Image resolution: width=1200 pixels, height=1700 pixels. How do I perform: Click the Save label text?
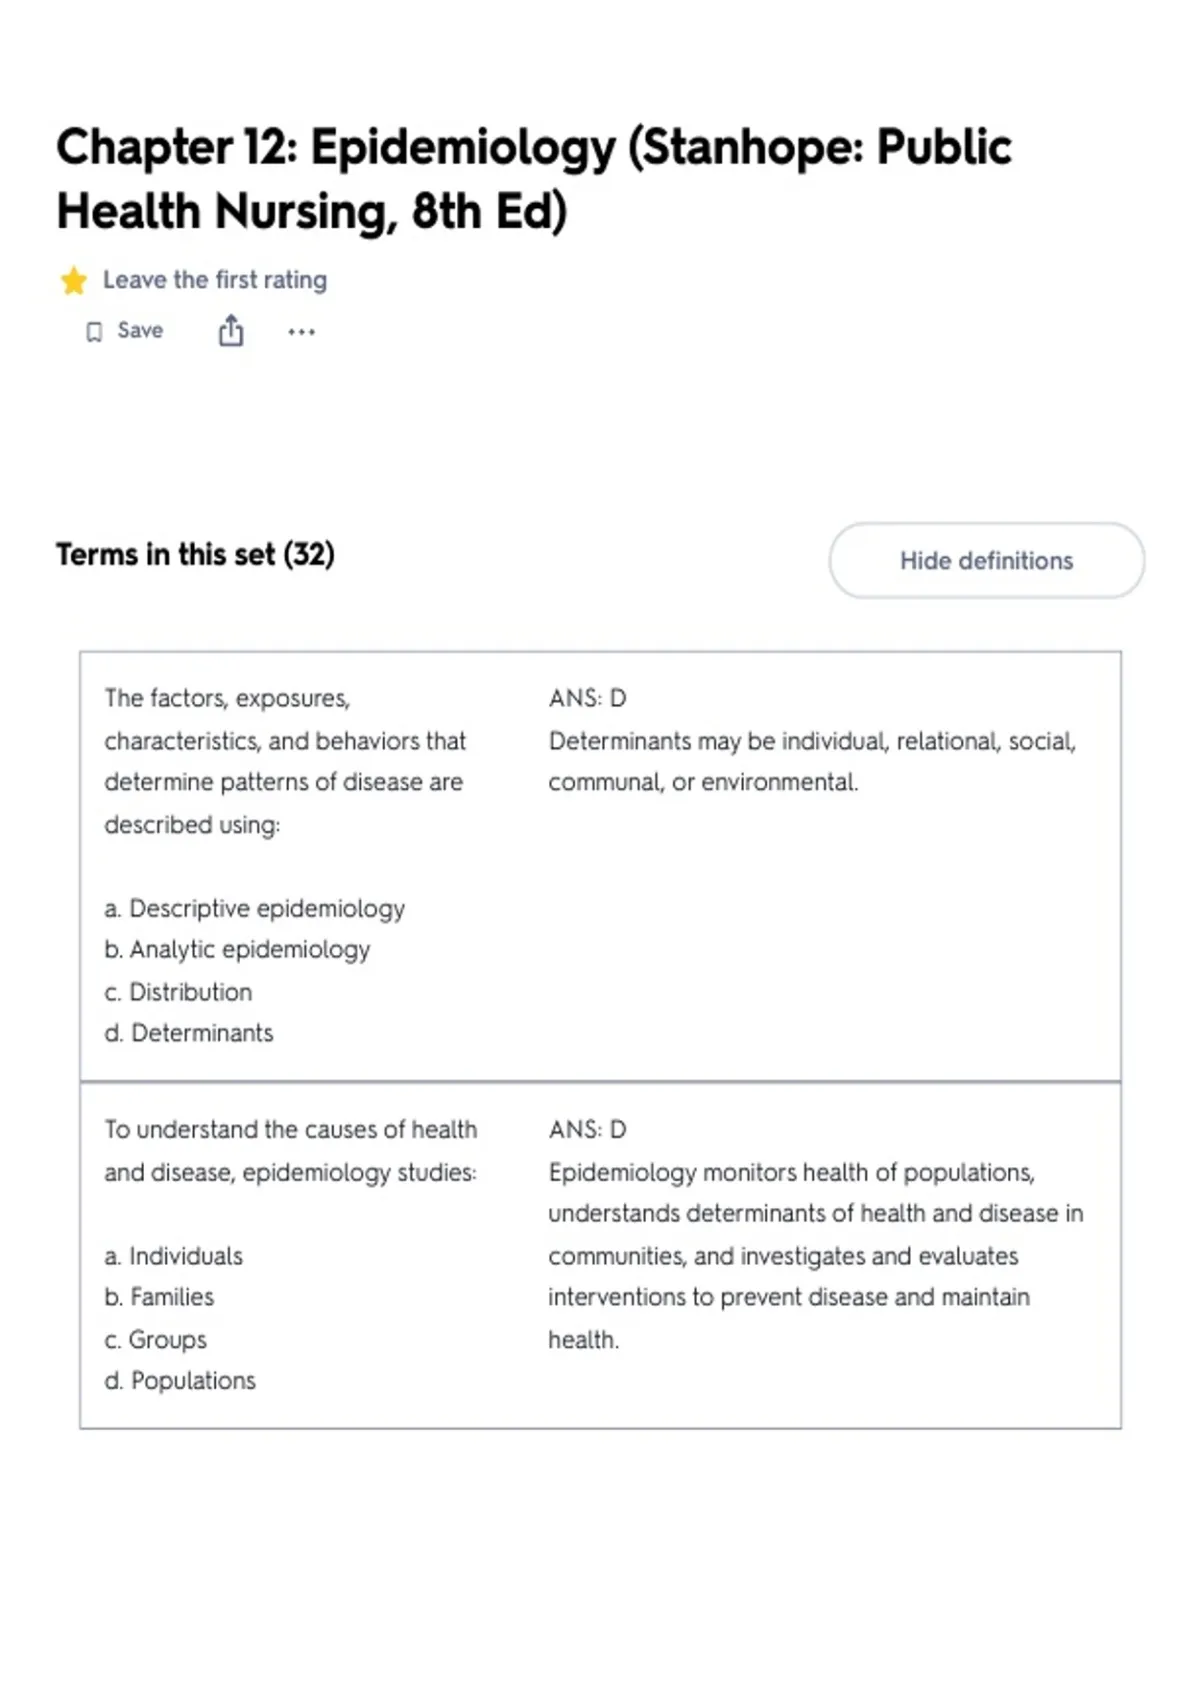(x=140, y=331)
